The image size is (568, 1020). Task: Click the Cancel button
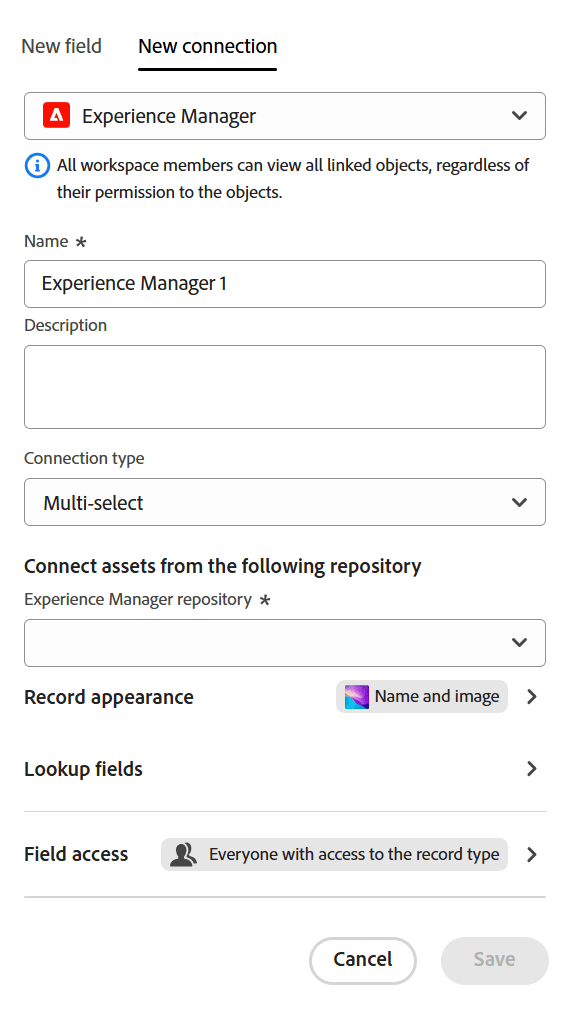[363, 960]
